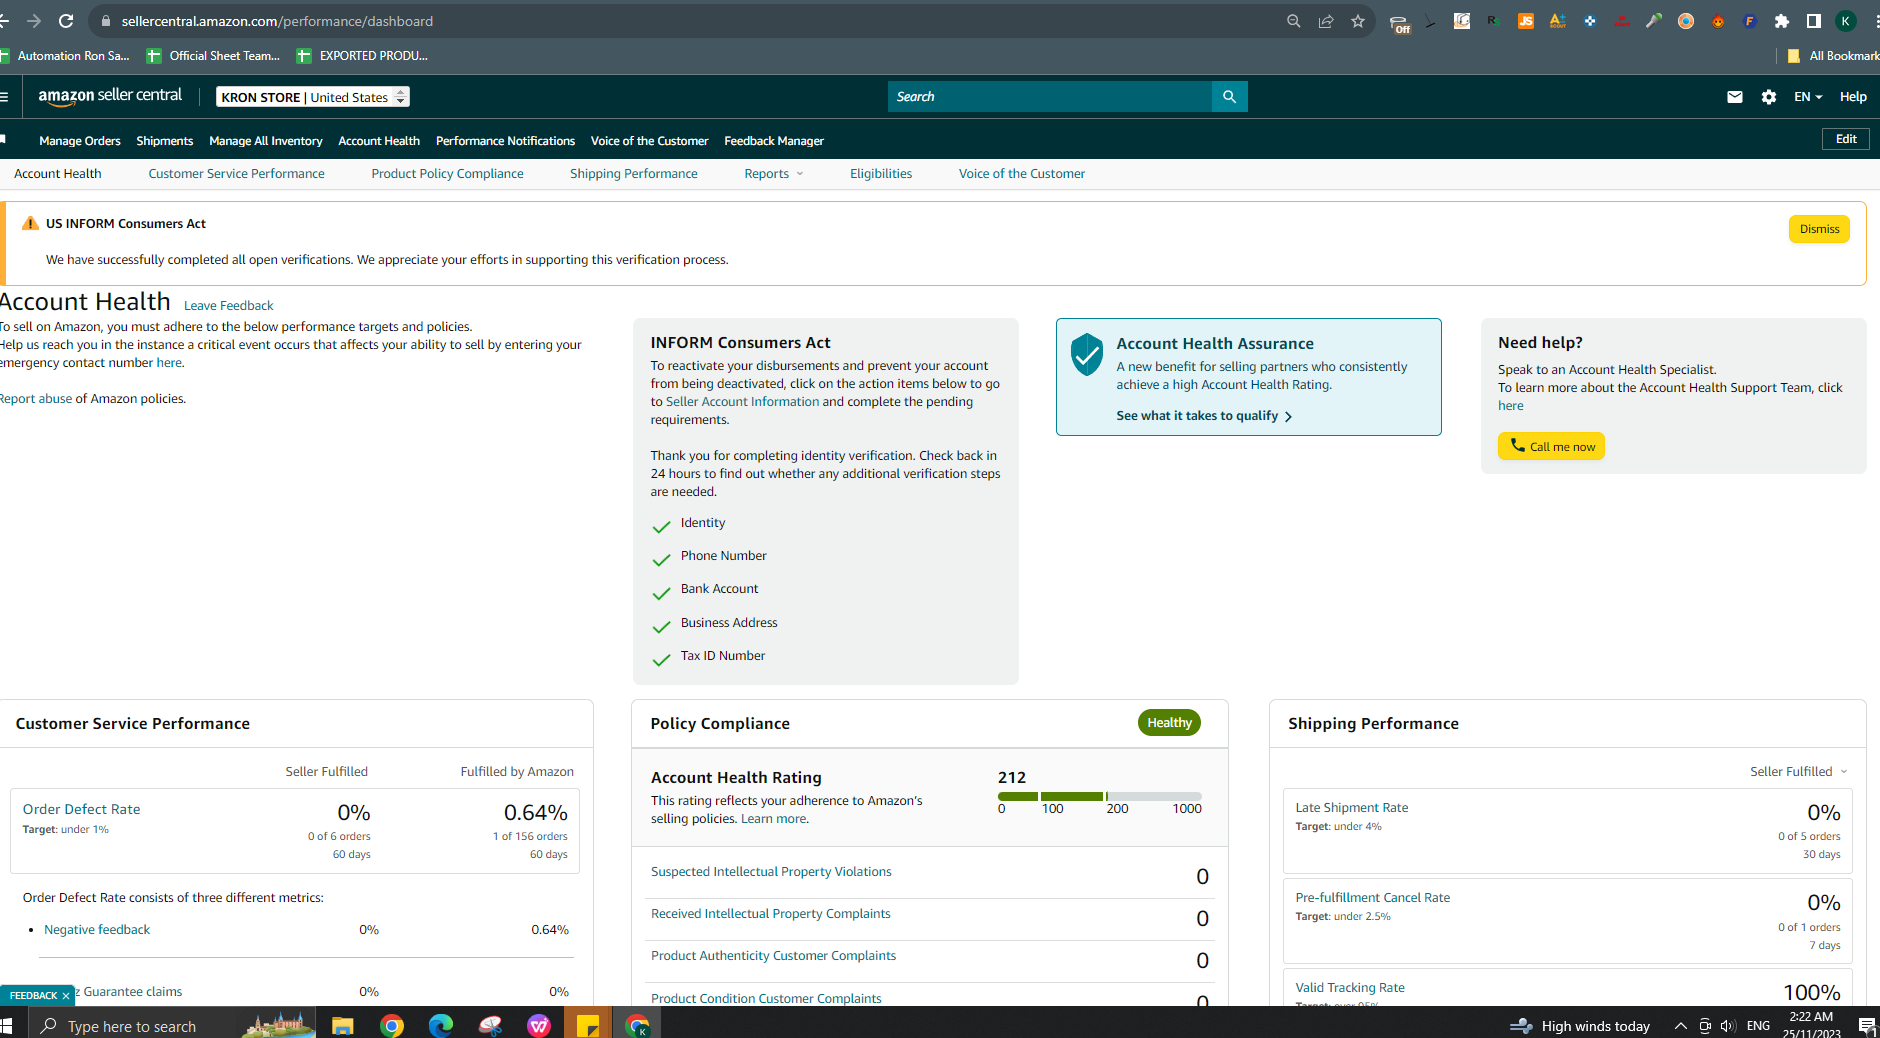Screen dimensions: 1880x1038
Task: Switch to Customer Service Performance tab
Action: point(237,174)
